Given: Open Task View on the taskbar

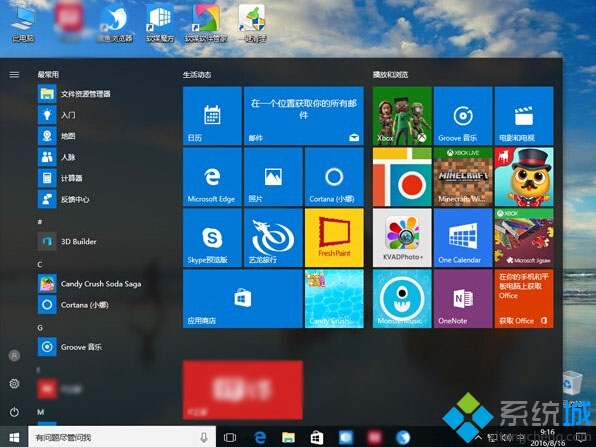Looking at the screenshot, I should pos(230,437).
